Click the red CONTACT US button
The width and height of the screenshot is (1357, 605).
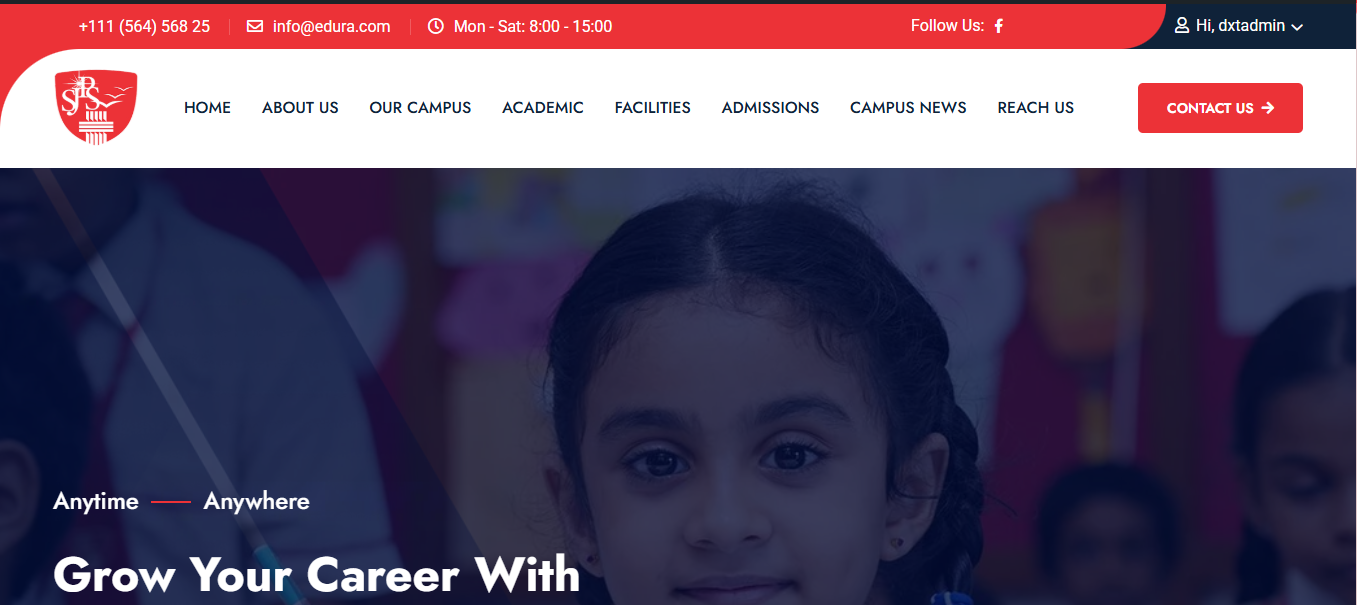(1220, 108)
